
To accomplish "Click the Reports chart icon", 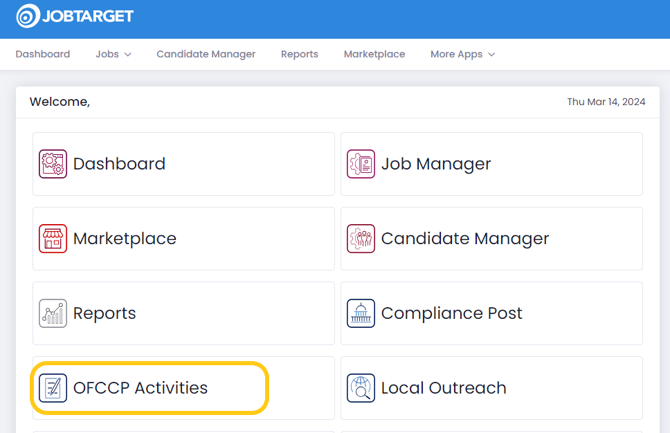I will tap(53, 313).
